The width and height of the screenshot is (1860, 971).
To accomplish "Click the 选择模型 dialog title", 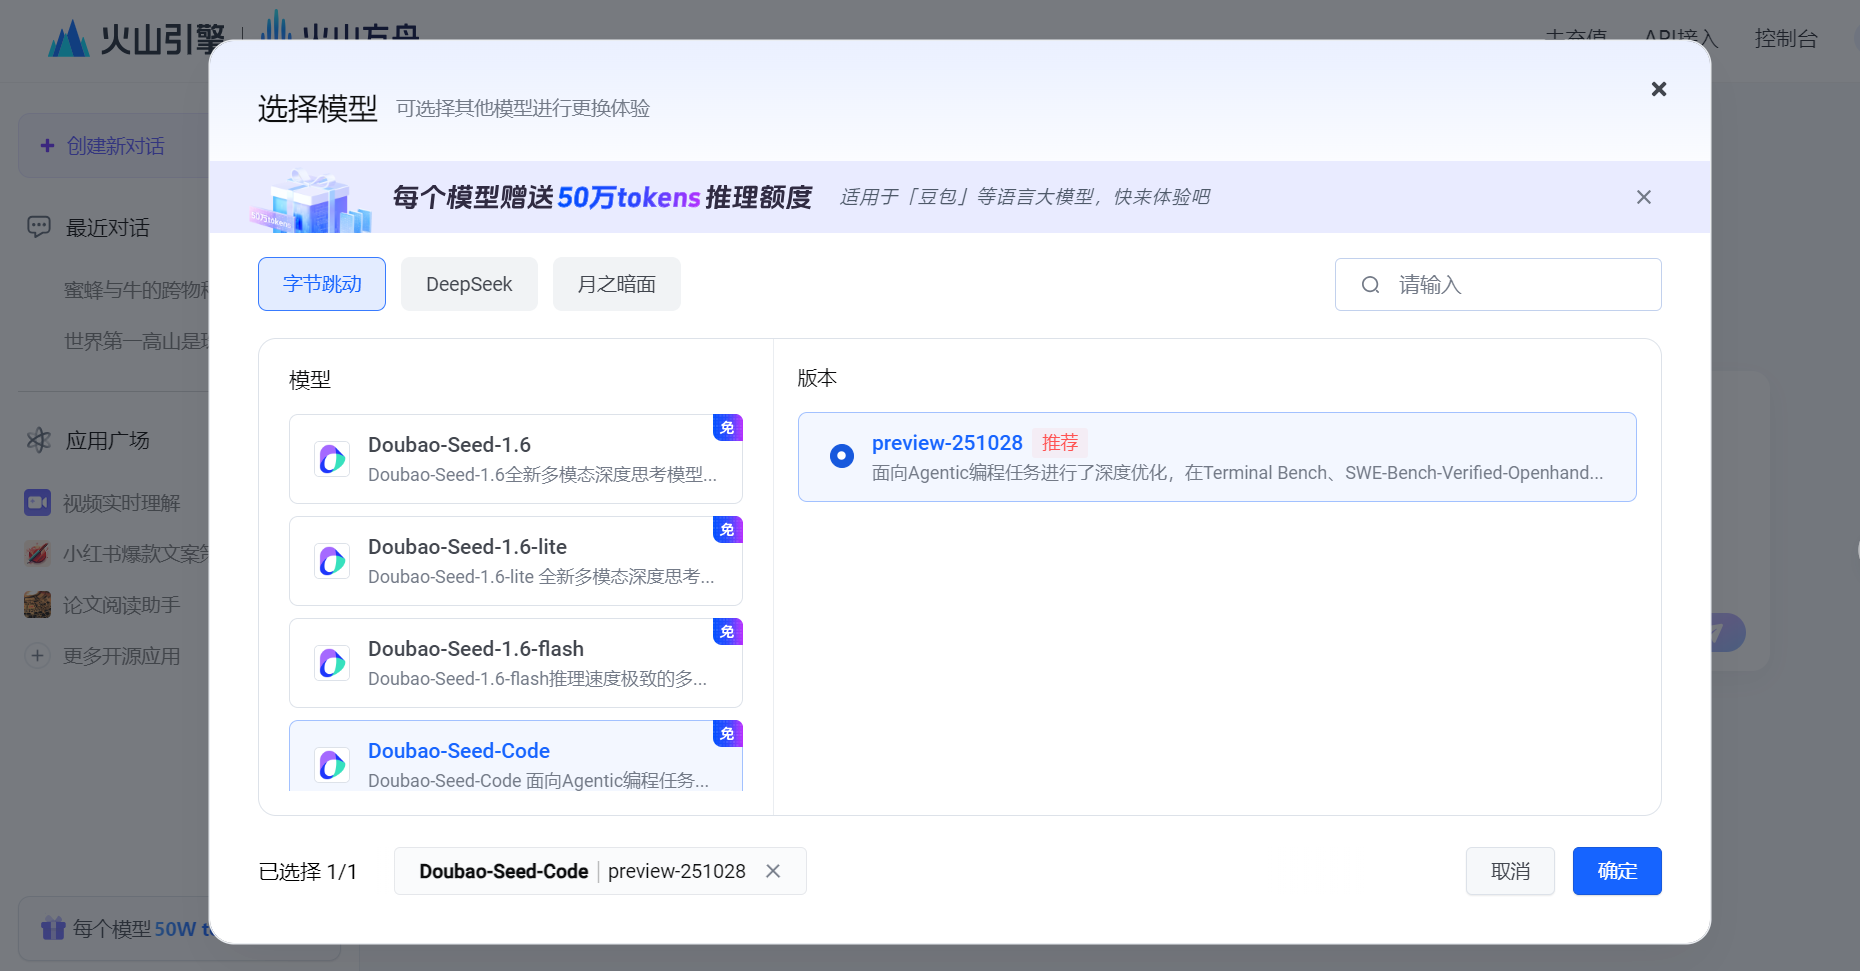I will tap(318, 108).
